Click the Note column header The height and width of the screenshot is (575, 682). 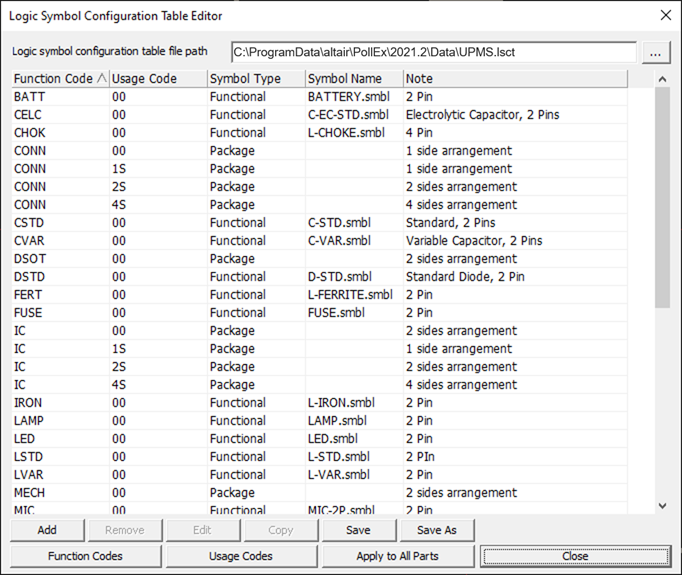pyautogui.click(x=514, y=79)
